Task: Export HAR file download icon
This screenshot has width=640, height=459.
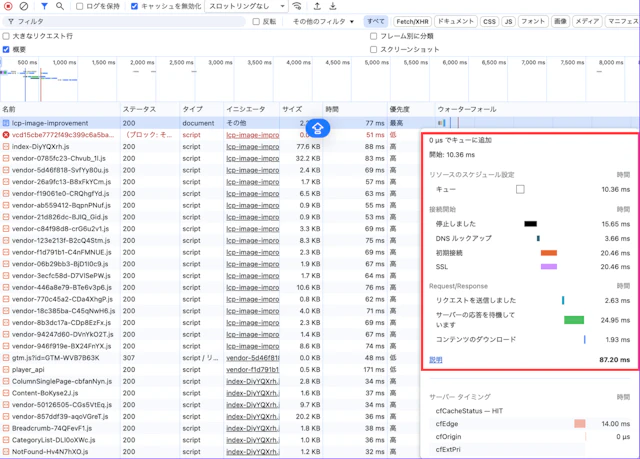Action: (333, 6)
